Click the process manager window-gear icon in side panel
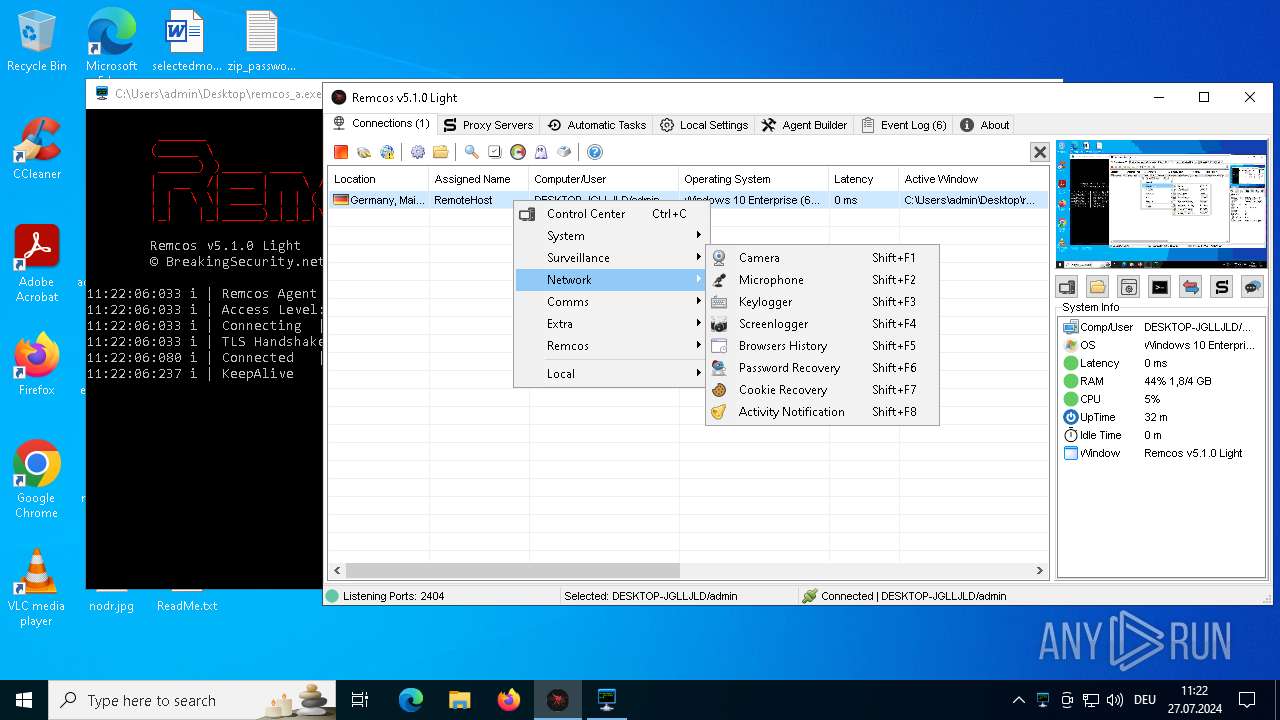 tap(1129, 287)
